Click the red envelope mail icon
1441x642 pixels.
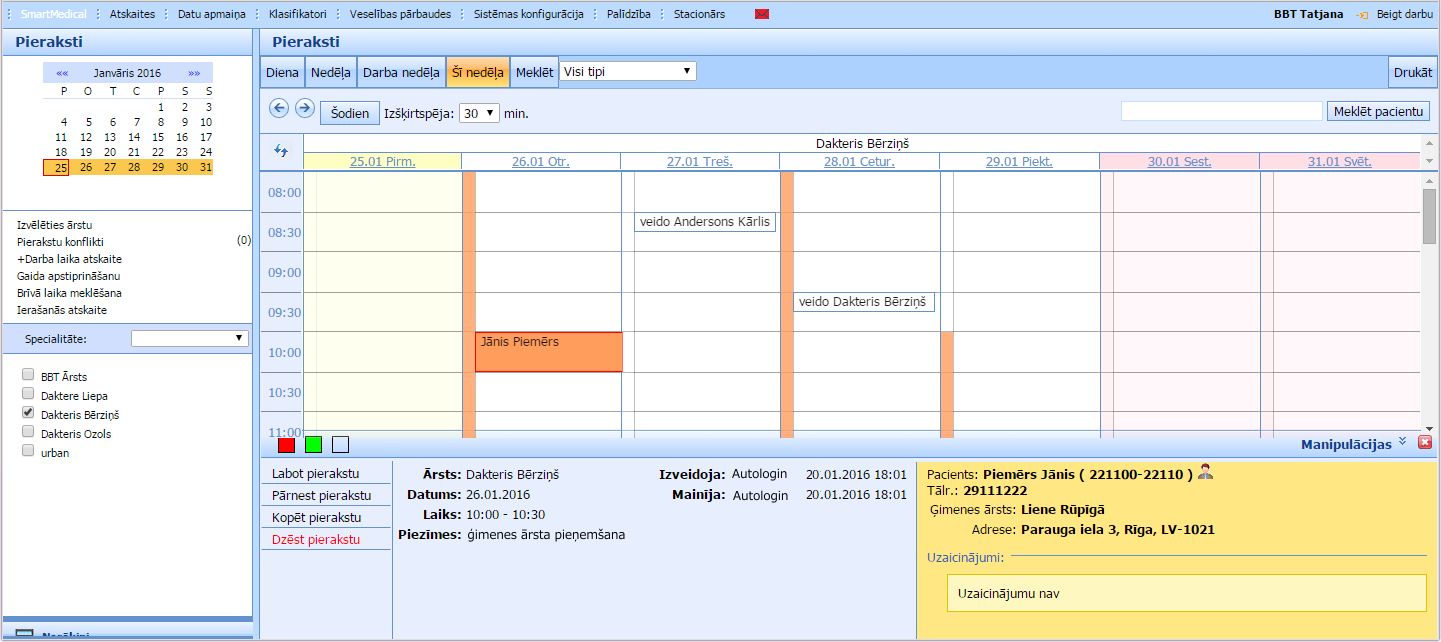(762, 15)
